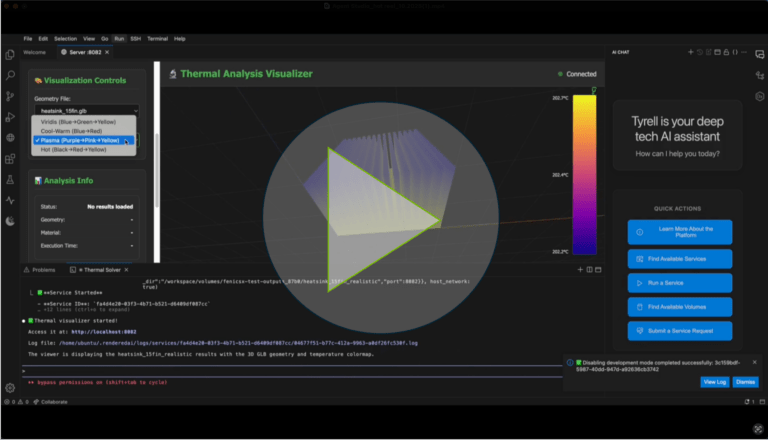
Task: Open the Search icon in the activity bar
Action: (10, 75)
